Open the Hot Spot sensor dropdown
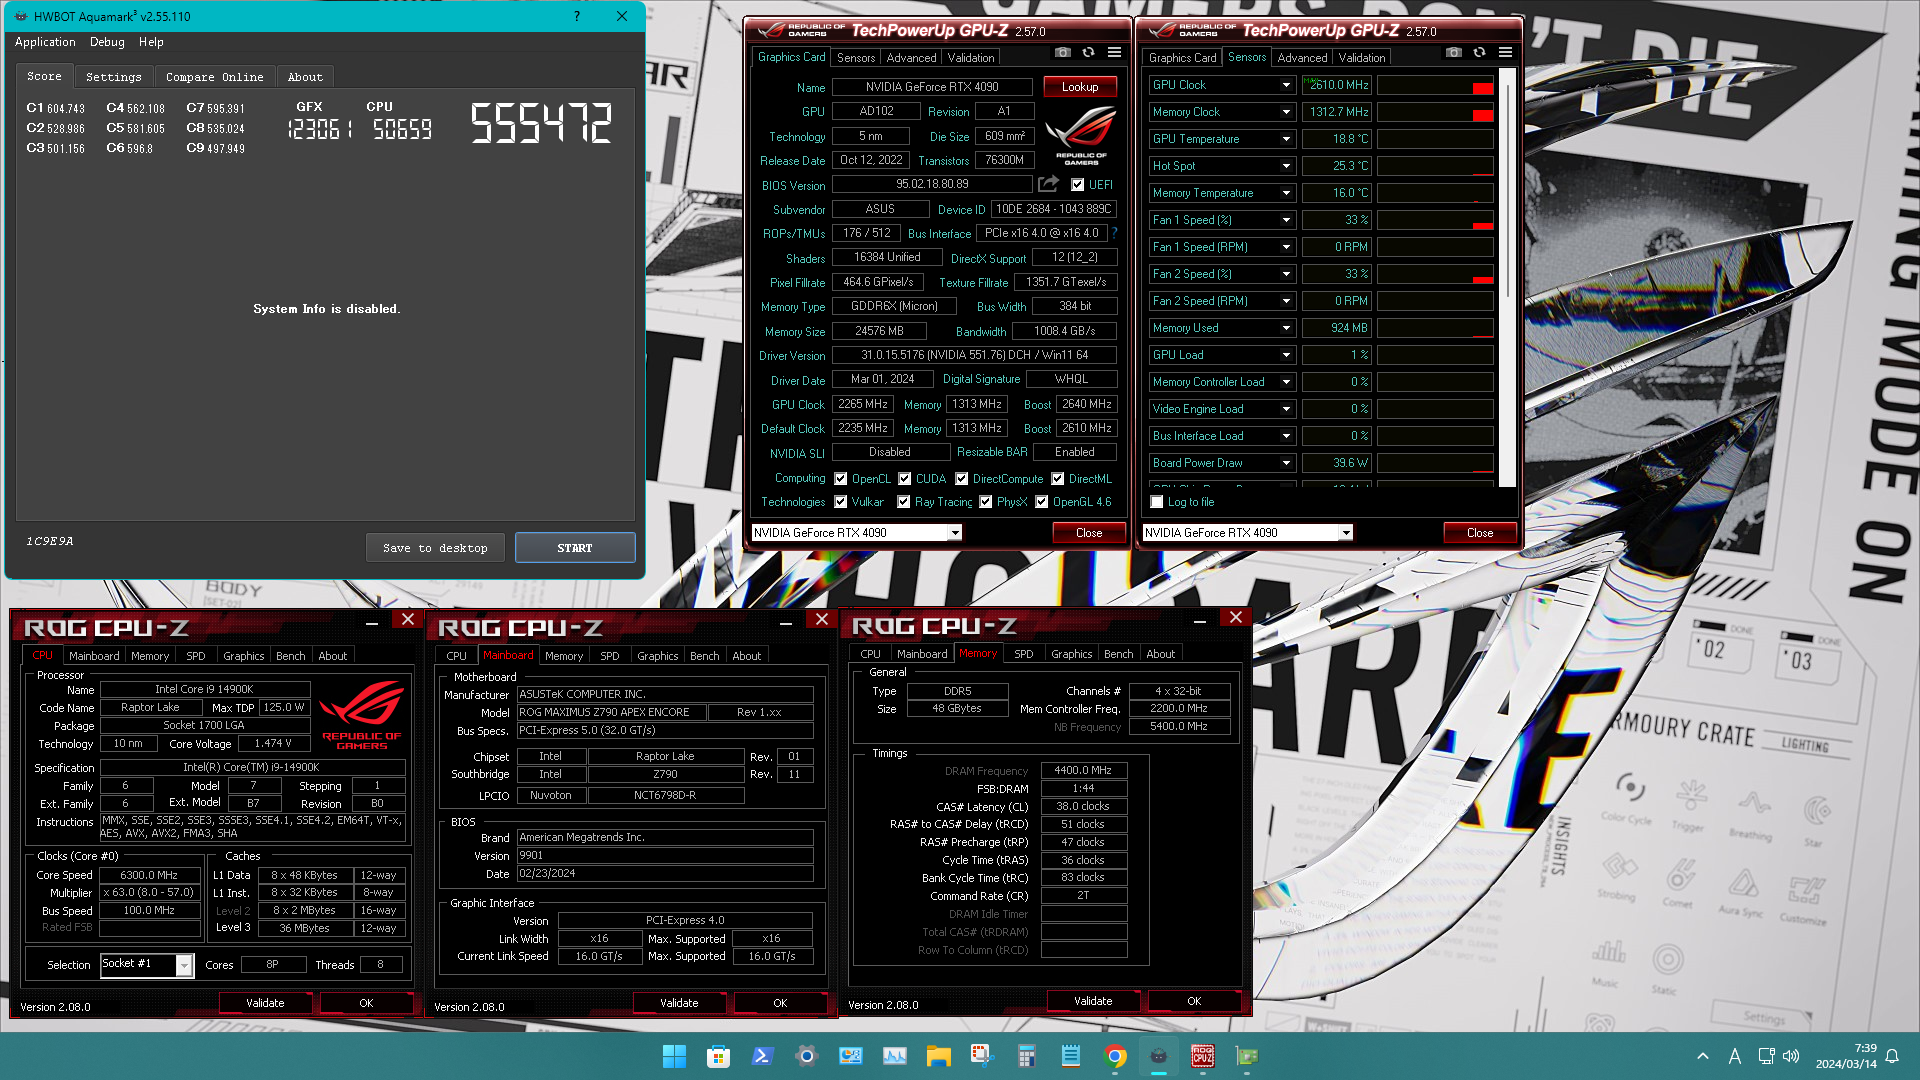The image size is (1920, 1080). [1286, 166]
